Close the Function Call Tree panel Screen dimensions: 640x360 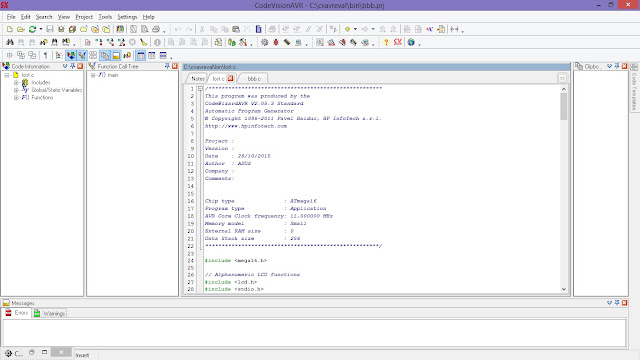(x=175, y=66)
